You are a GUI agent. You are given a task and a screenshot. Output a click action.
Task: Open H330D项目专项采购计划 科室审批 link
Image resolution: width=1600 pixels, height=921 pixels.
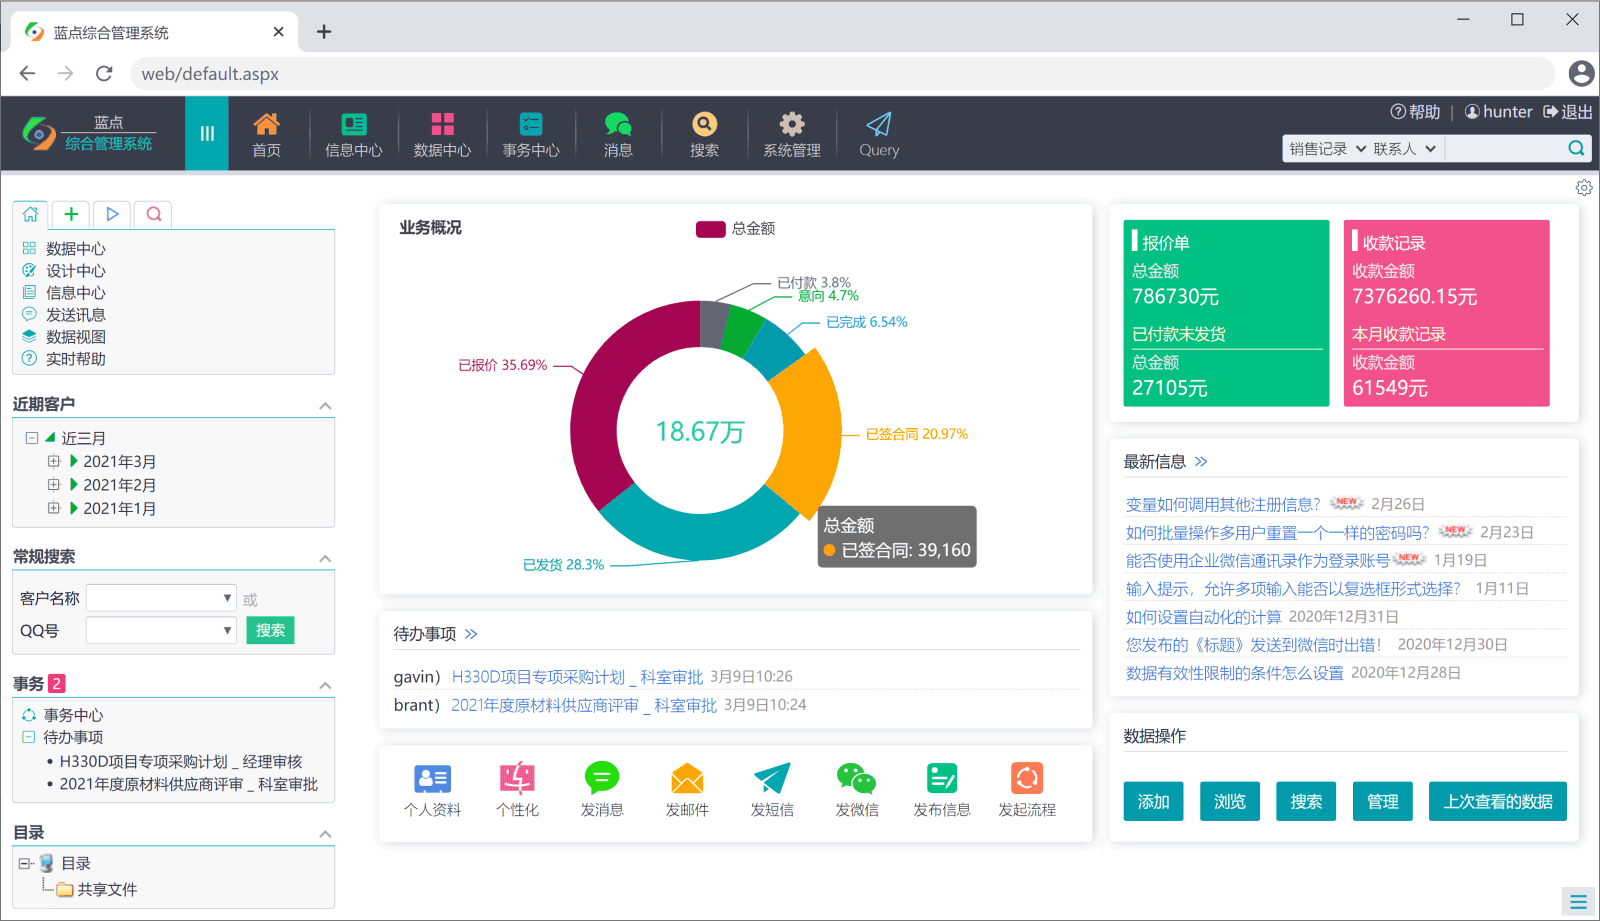577,677
